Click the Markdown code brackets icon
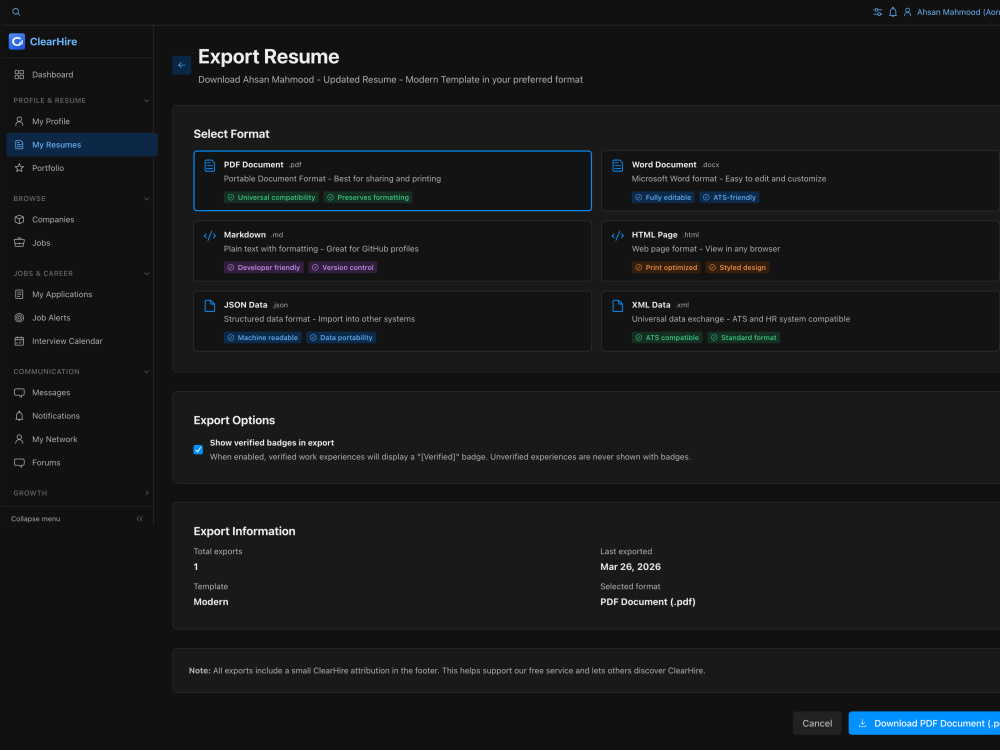The image size is (1000, 750). point(209,236)
